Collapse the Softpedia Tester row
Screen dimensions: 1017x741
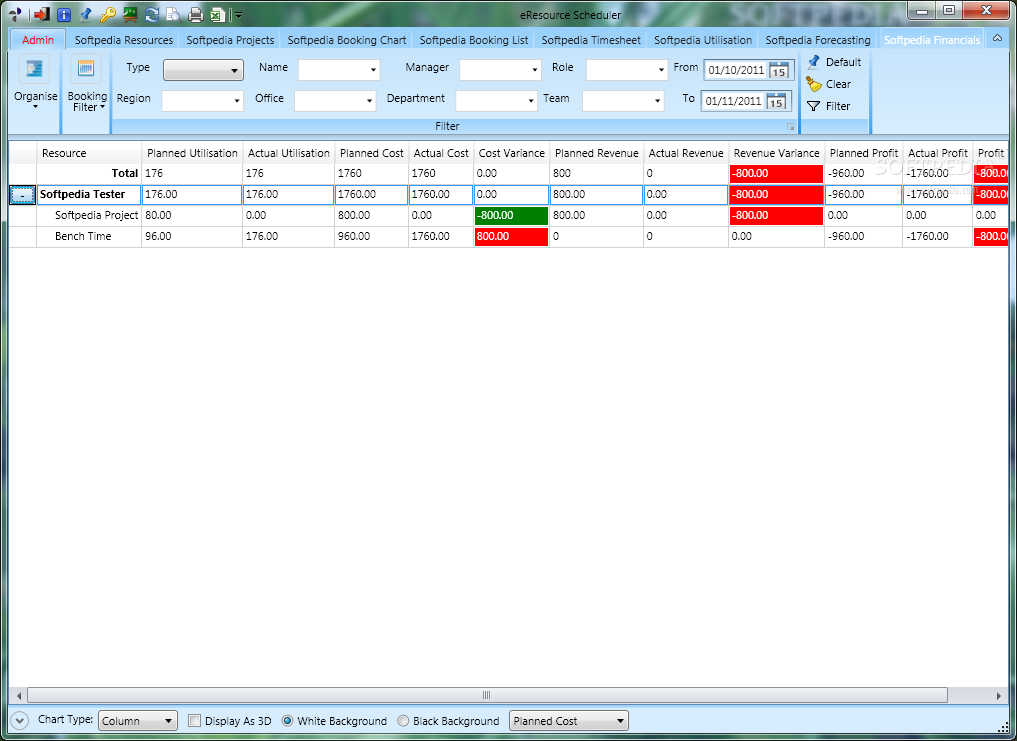[x=23, y=195]
